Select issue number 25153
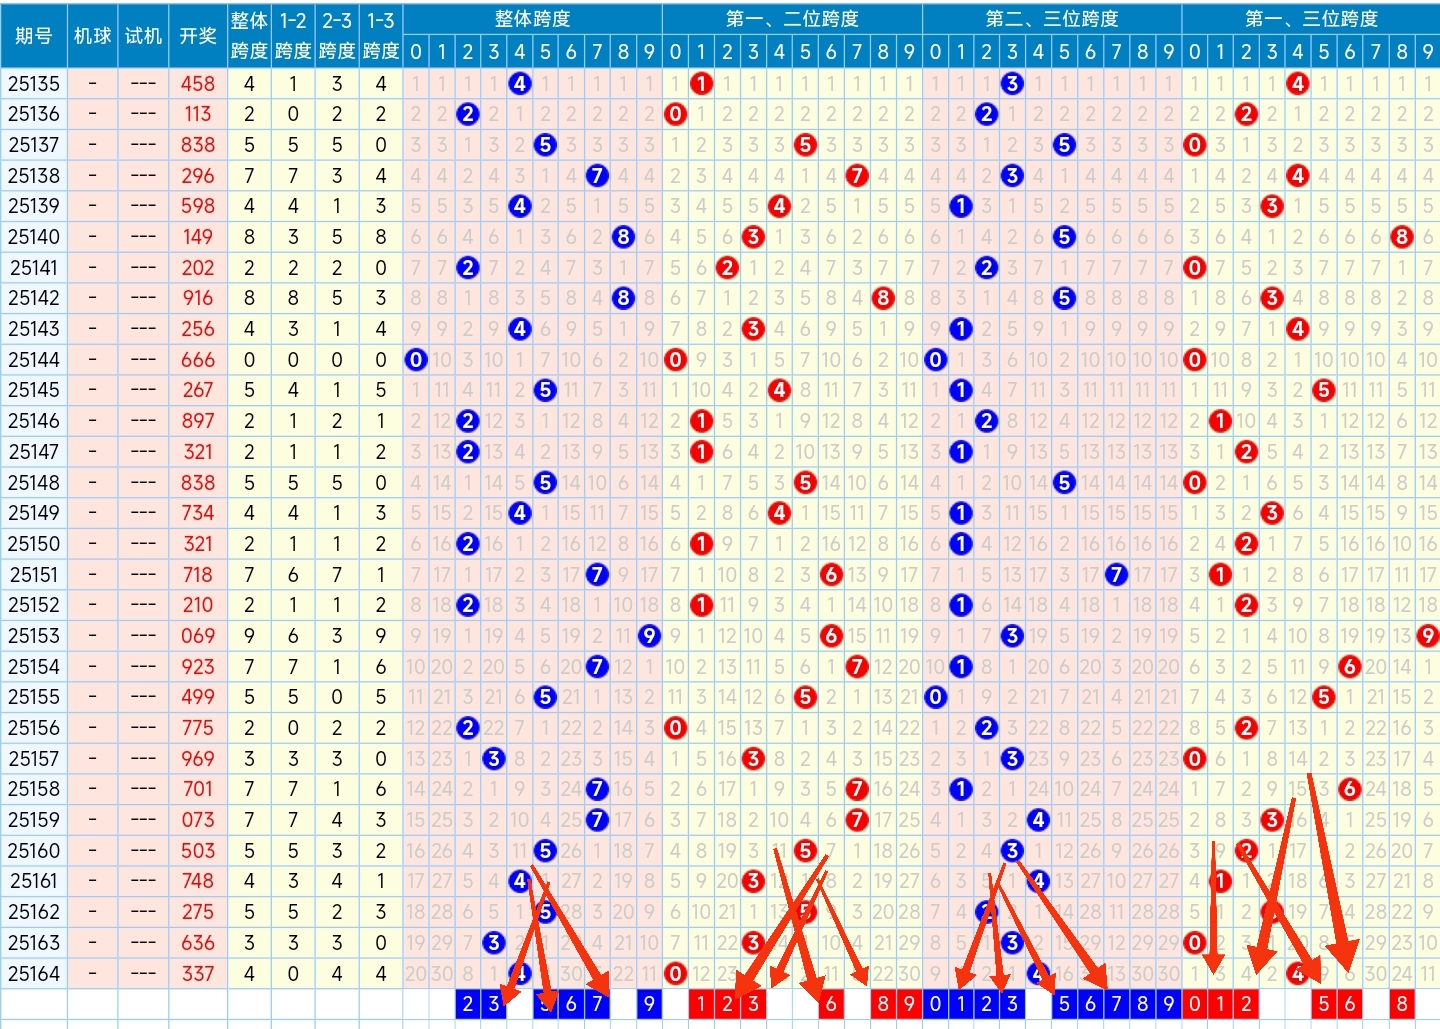 34,636
